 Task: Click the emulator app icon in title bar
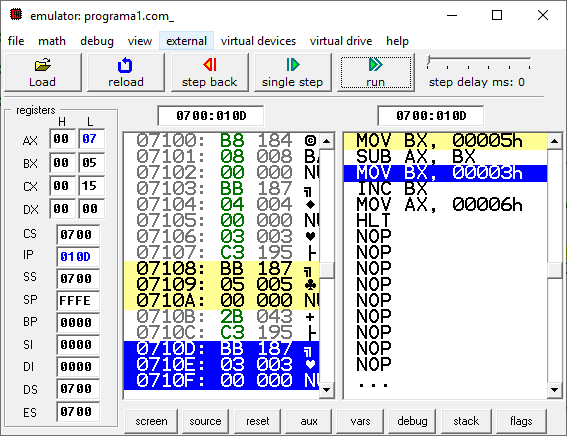pyautogui.click(x=16, y=15)
